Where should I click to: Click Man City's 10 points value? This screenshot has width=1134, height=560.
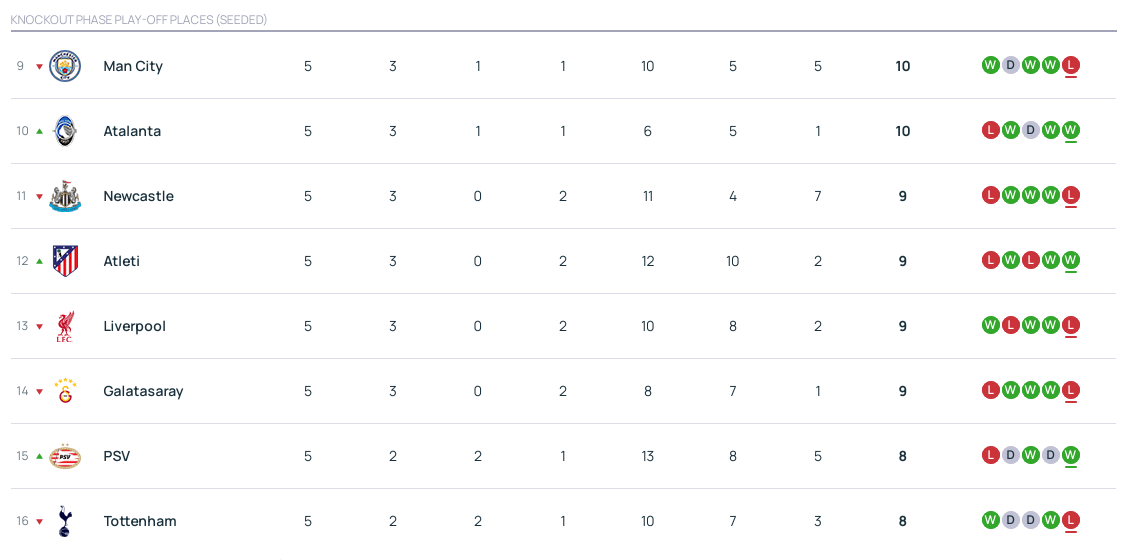click(903, 66)
